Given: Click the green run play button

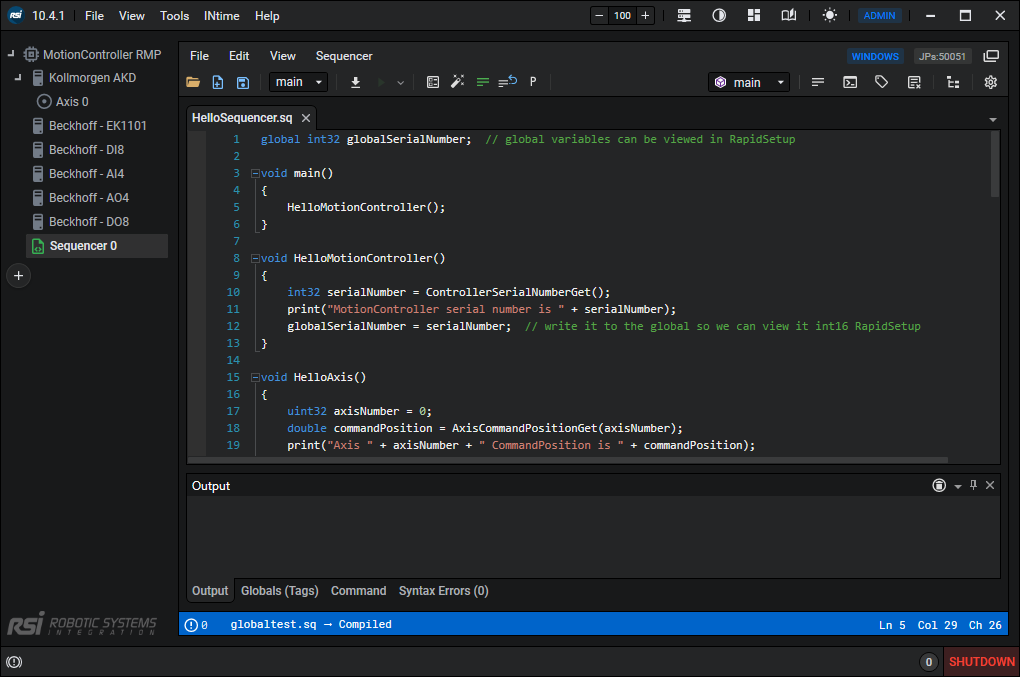Looking at the screenshot, I should pyautogui.click(x=381, y=82).
